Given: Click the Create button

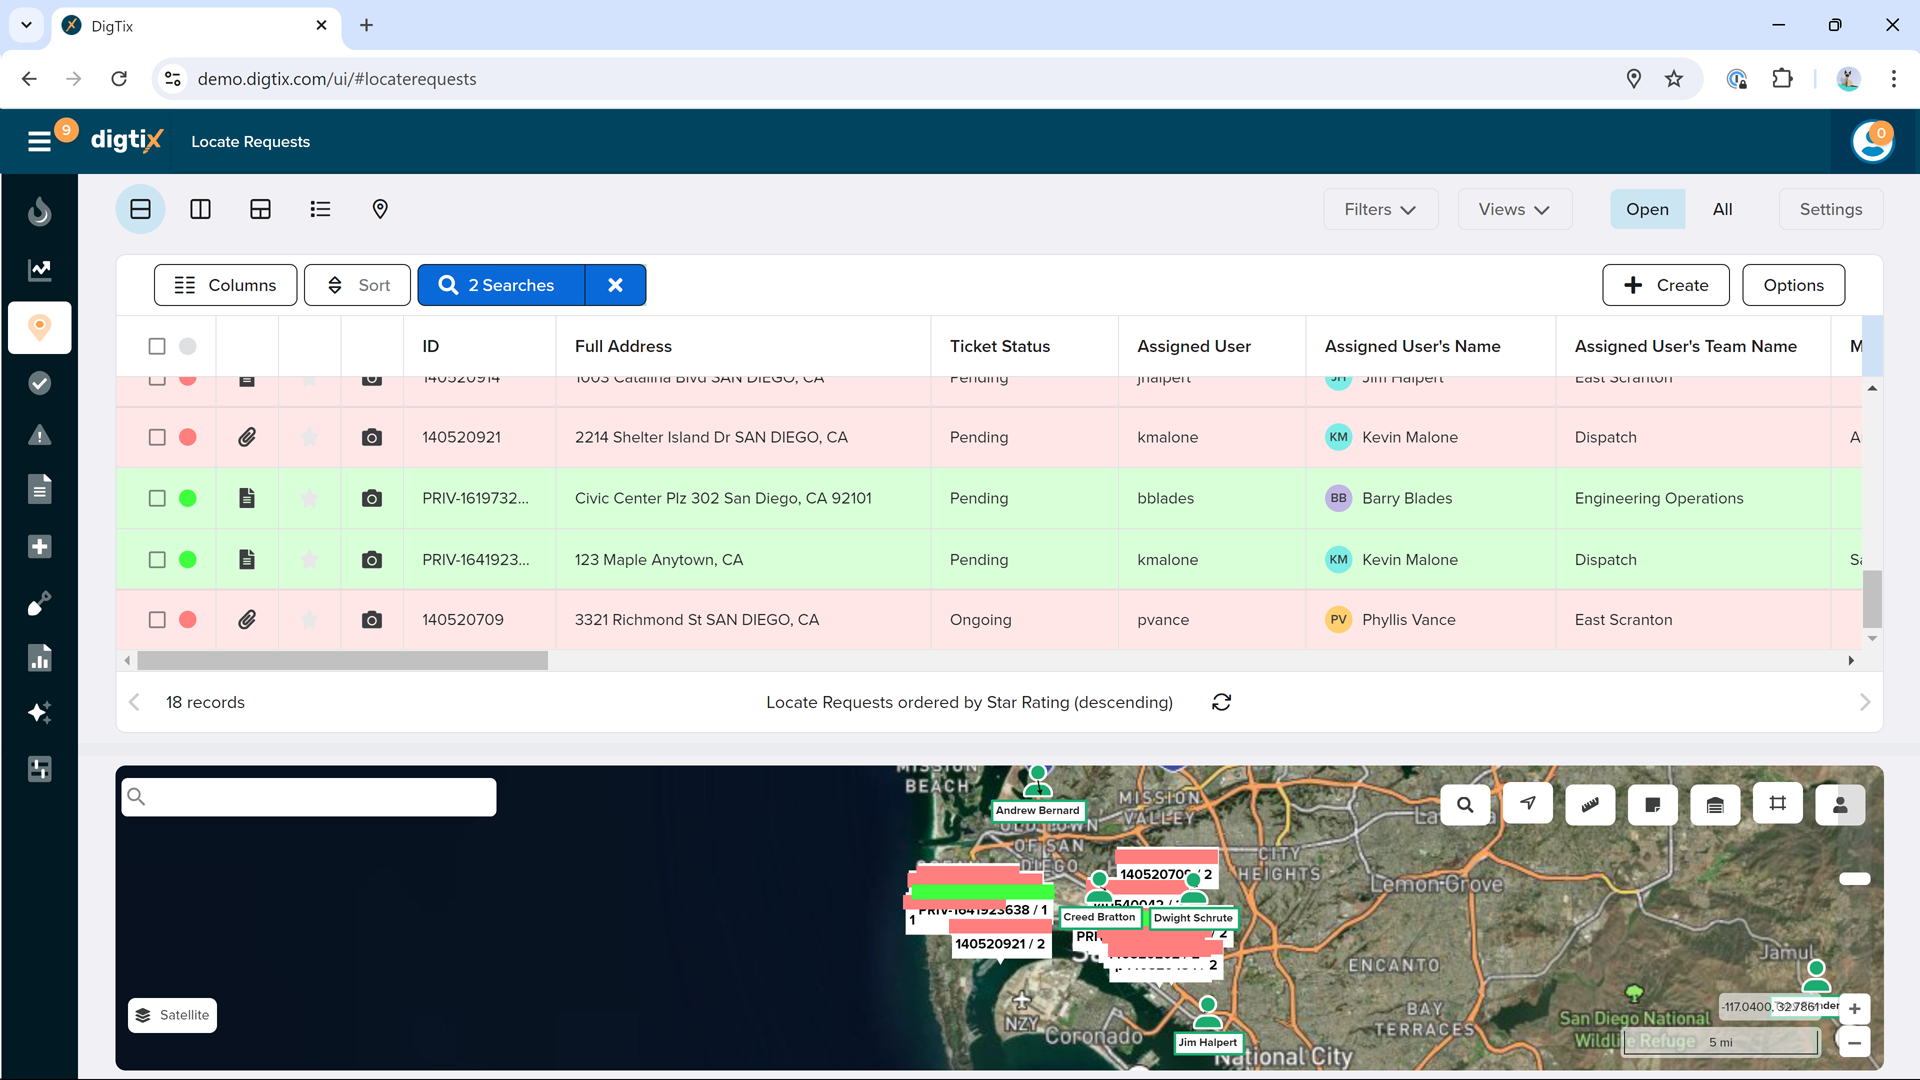Looking at the screenshot, I should pyautogui.click(x=1665, y=285).
